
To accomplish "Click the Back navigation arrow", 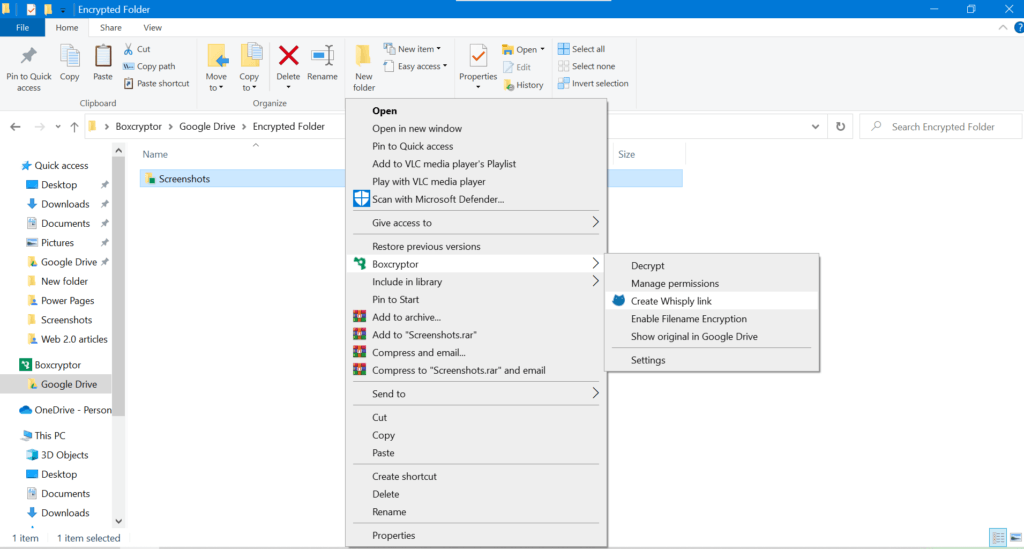I will coord(15,127).
